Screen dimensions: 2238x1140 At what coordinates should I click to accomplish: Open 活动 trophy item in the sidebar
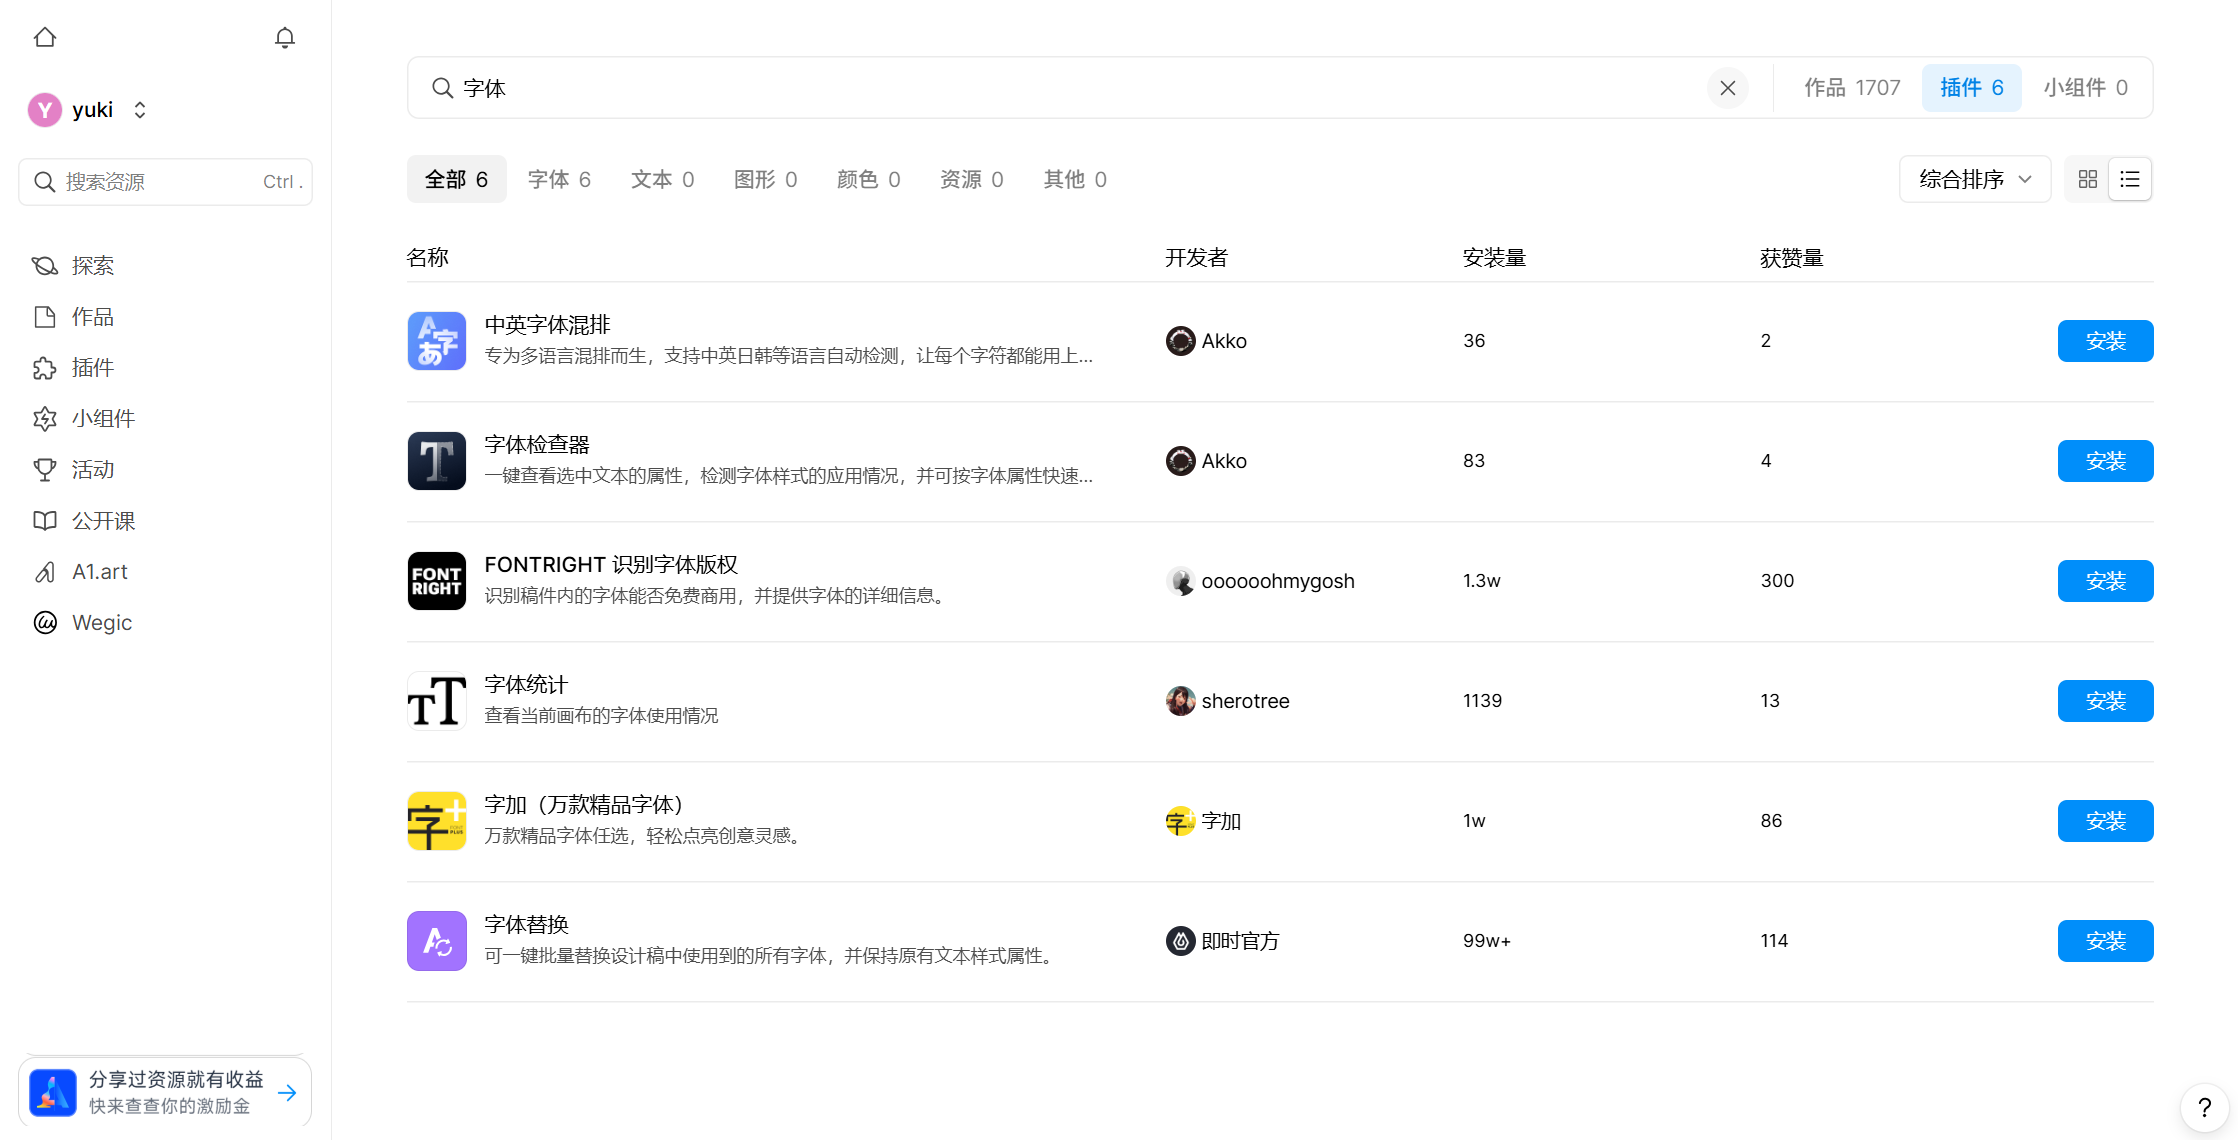(92, 470)
